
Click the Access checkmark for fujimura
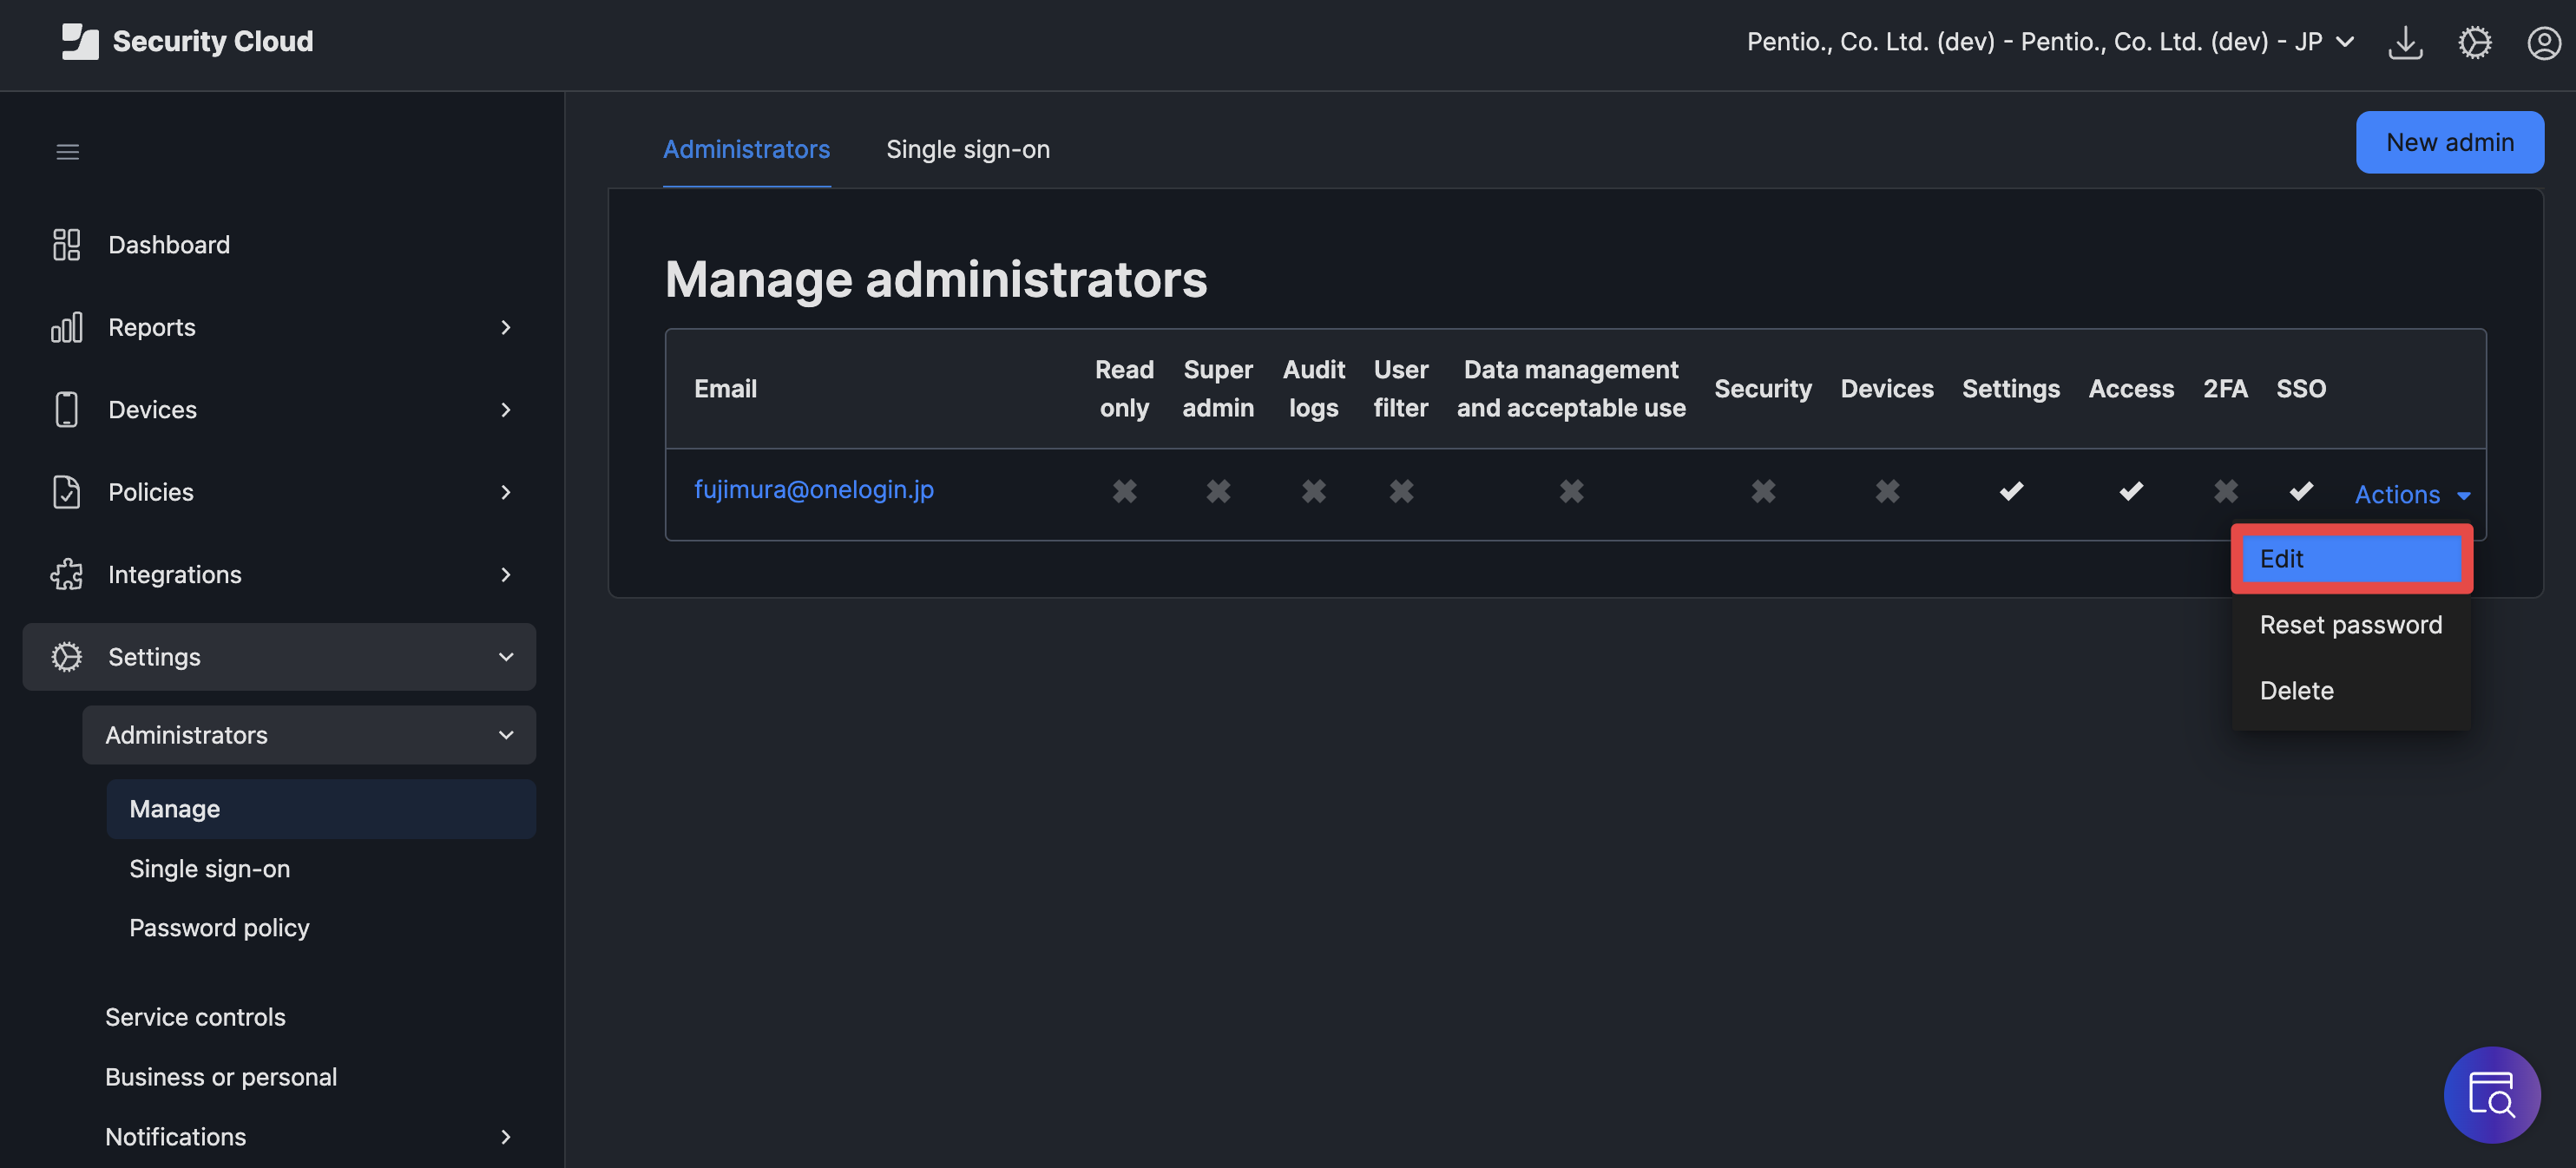[x=2131, y=490]
